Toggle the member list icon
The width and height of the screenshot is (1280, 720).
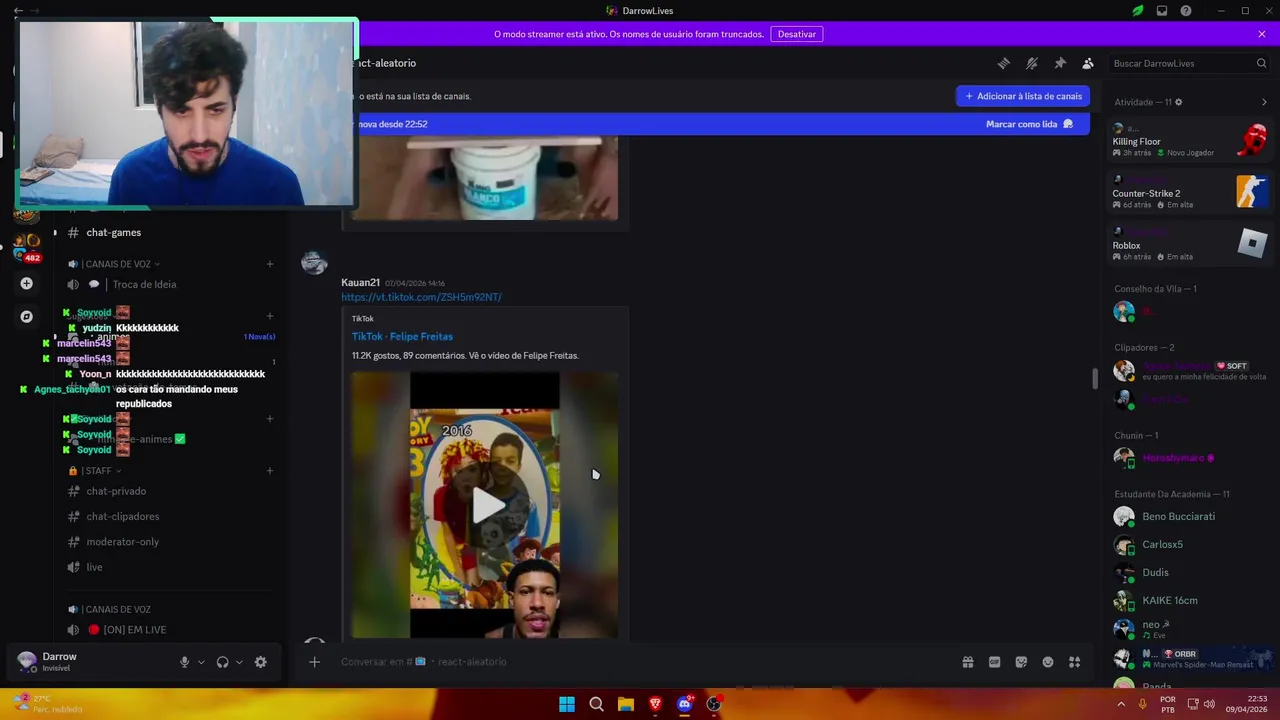[x=1088, y=63]
